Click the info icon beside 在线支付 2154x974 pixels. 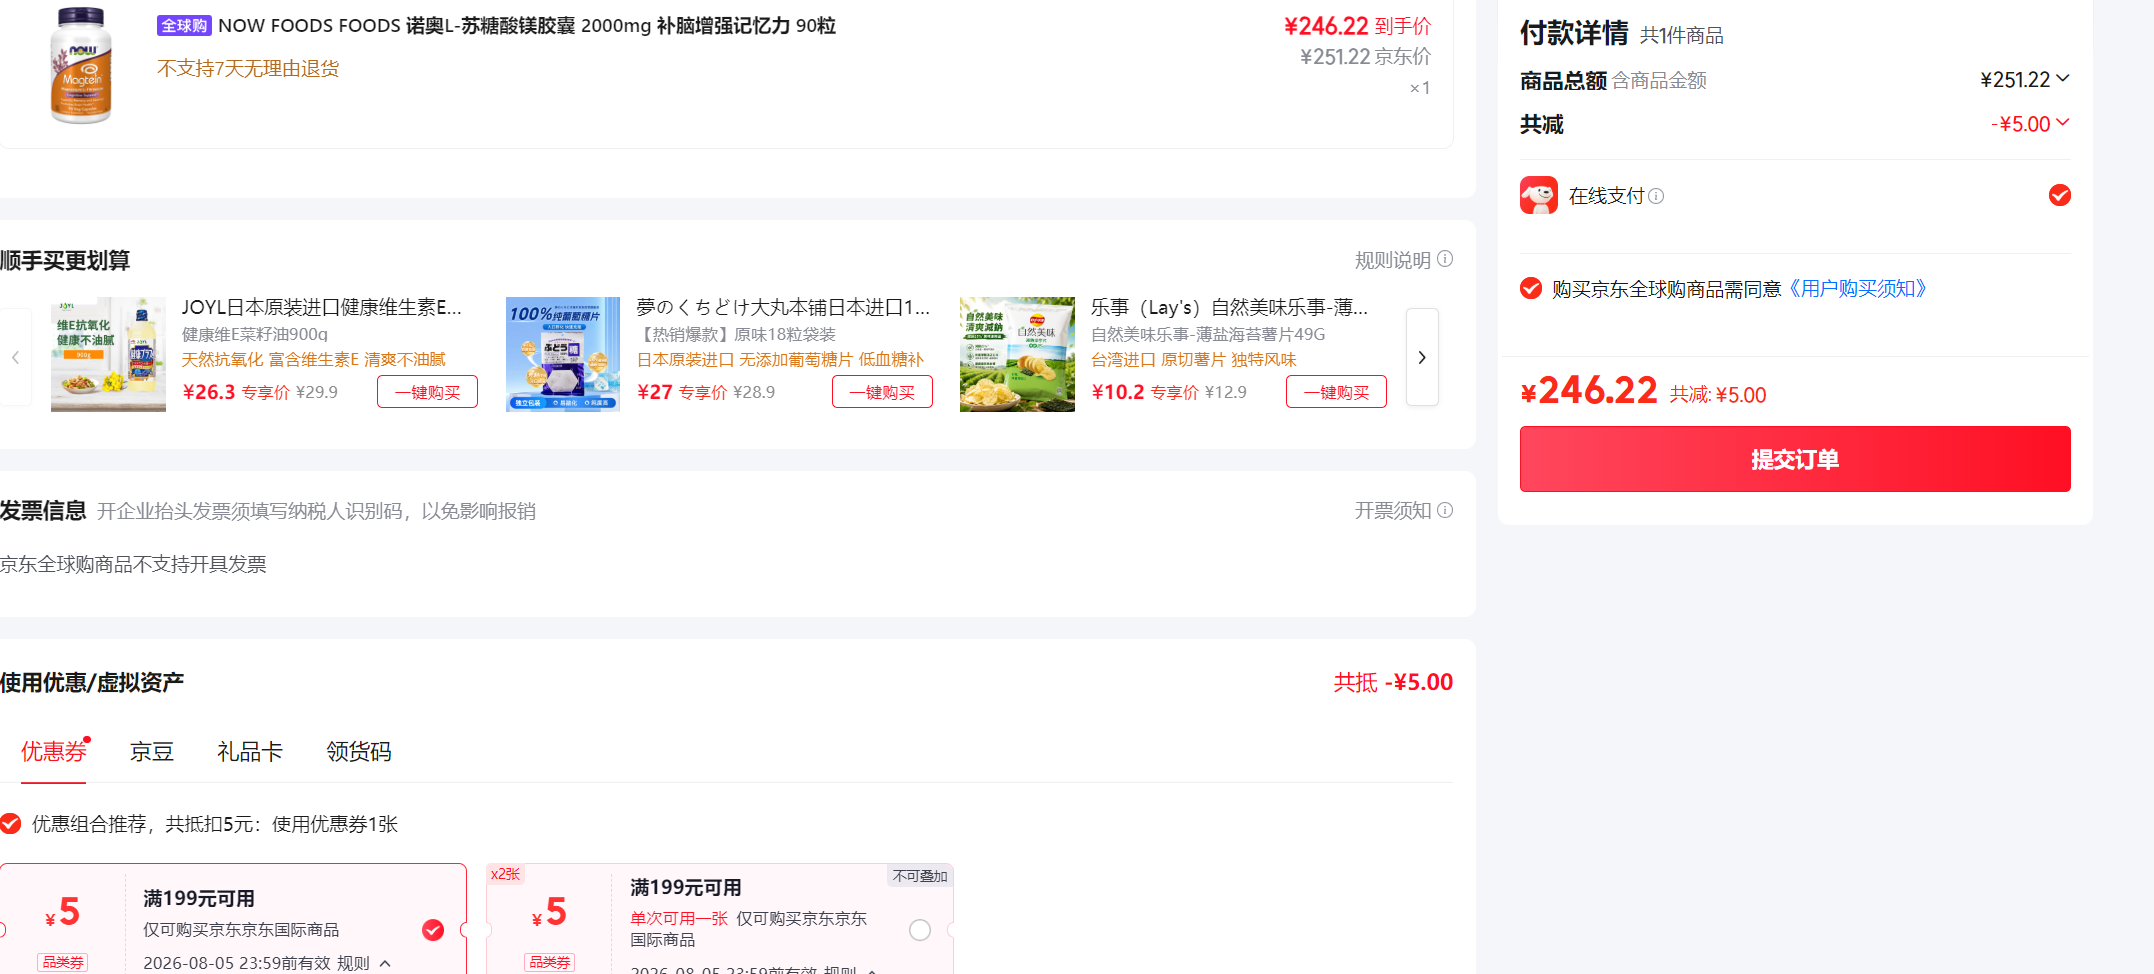coord(1656,196)
